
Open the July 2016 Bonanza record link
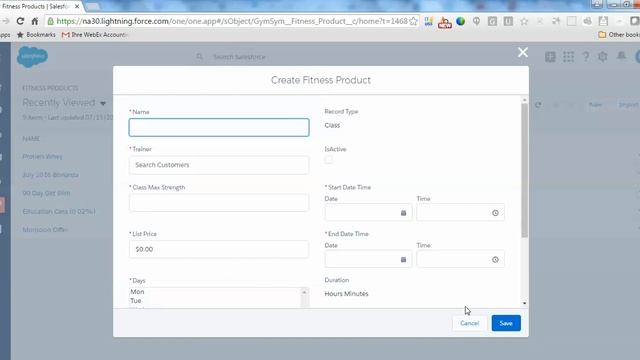[51, 175]
